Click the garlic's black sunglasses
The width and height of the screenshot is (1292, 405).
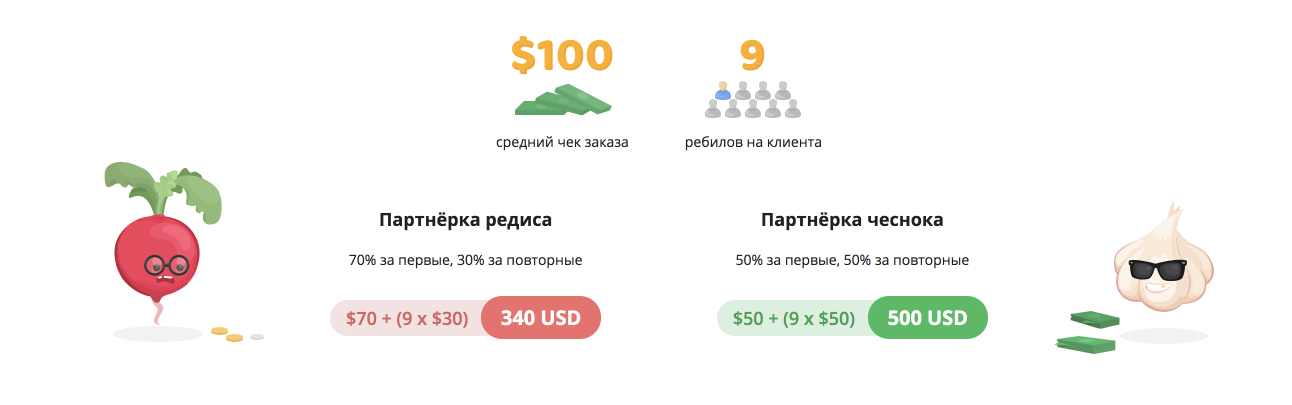1157,269
